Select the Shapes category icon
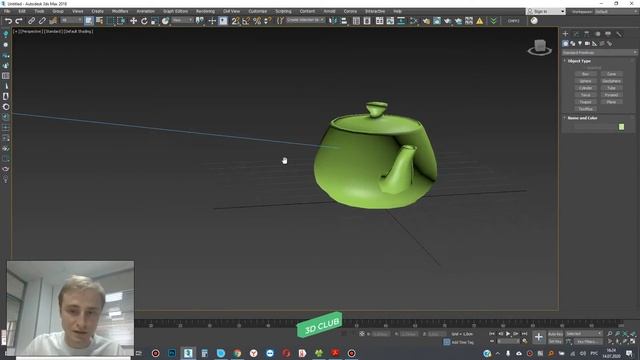 click(x=573, y=43)
